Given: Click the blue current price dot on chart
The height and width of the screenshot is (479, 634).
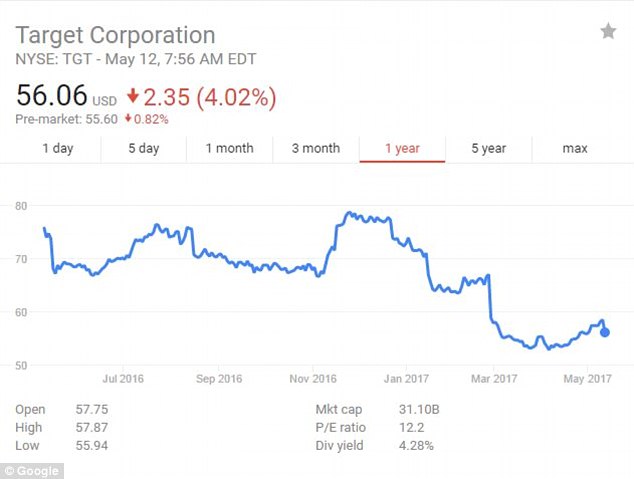Looking at the screenshot, I should coord(605,332).
